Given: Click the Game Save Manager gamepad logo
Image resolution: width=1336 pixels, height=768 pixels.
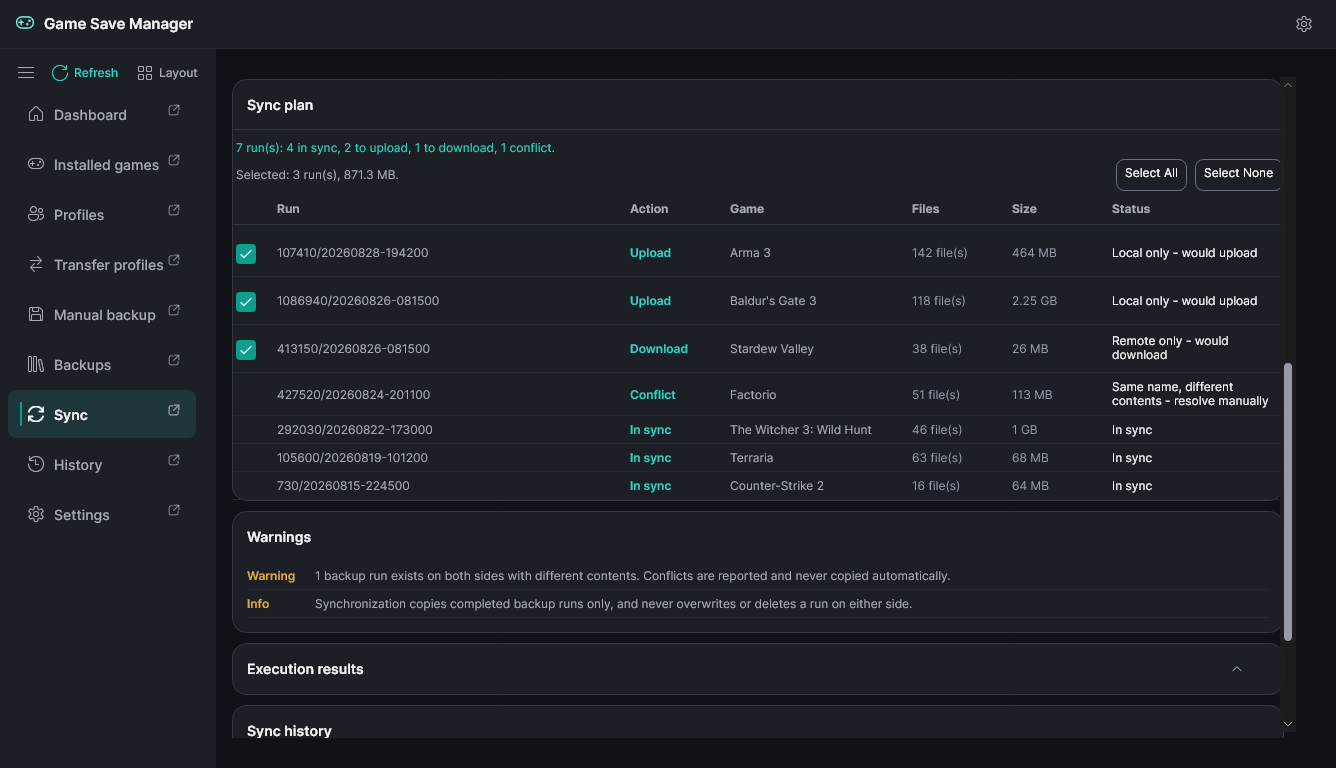Looking at the screenshot, I should pos(25,23).
